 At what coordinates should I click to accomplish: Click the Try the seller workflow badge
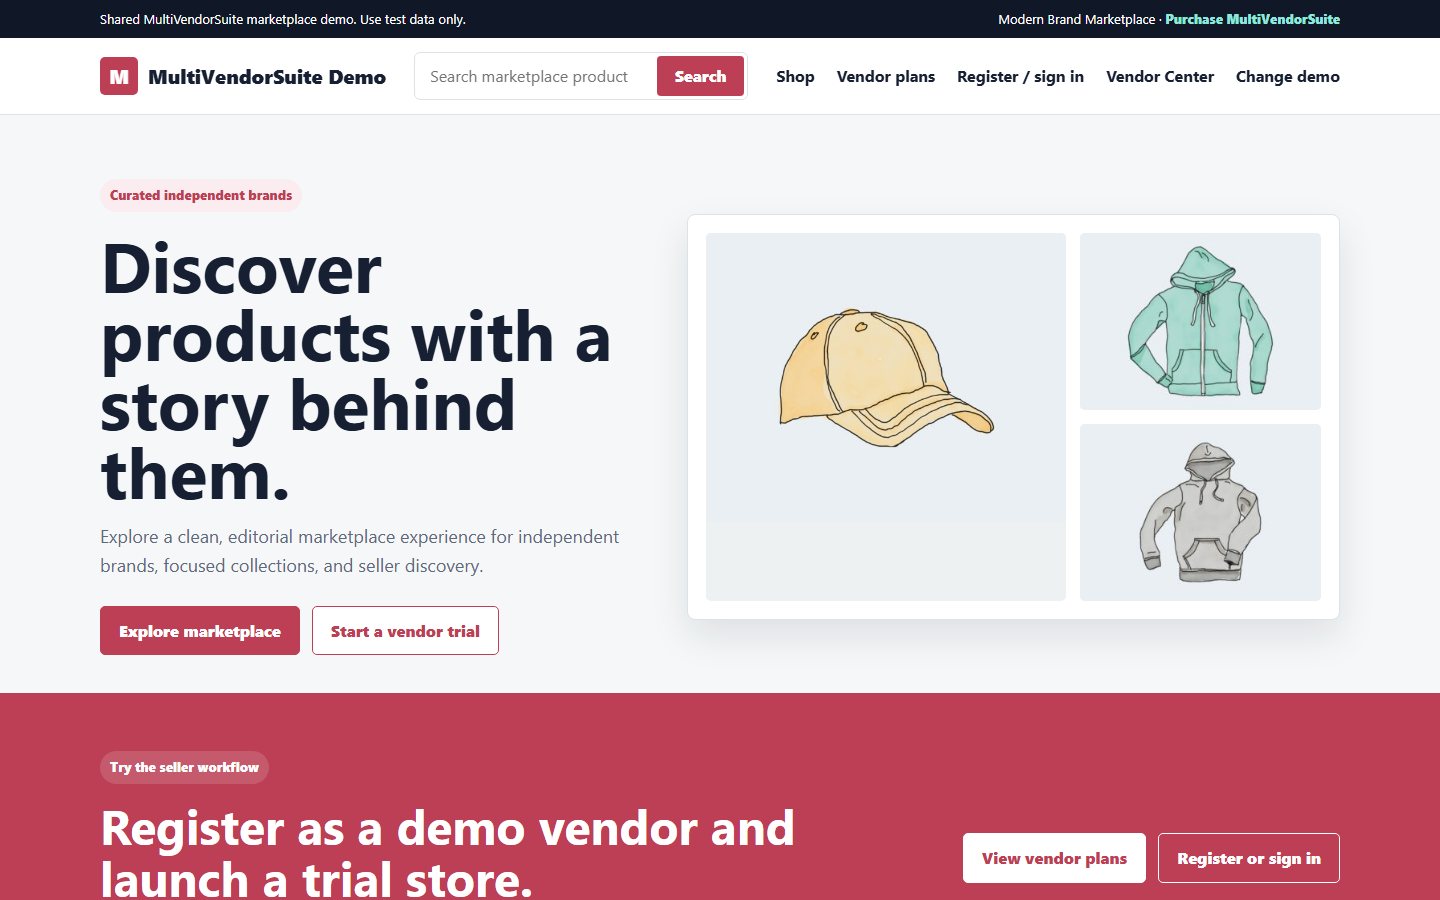pyautogui.click(x=184, y=767)
